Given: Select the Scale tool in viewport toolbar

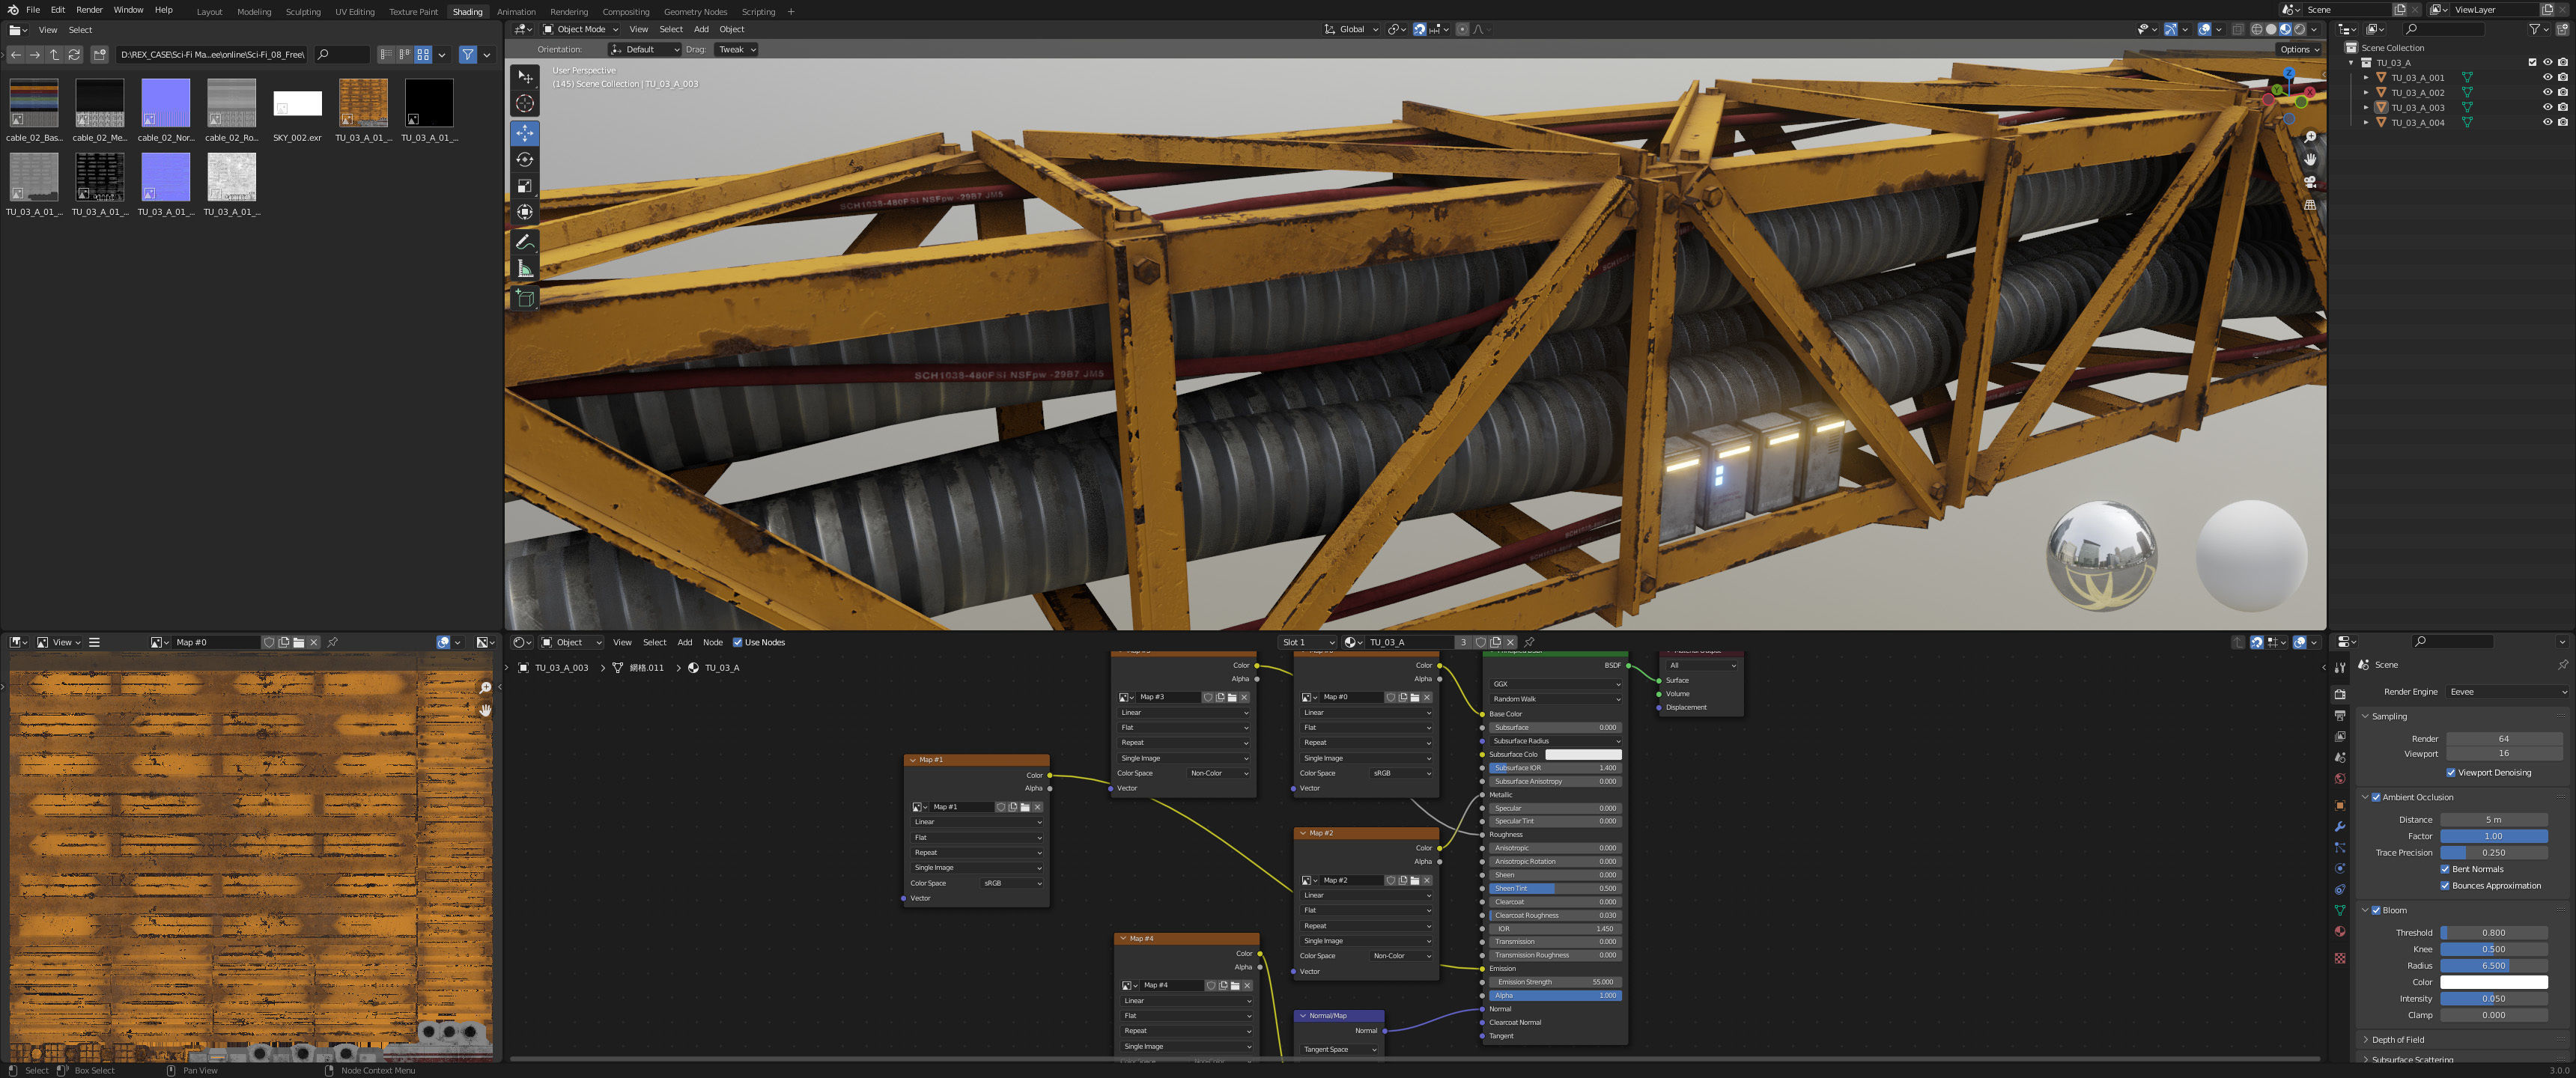Looking at the screenshot, I should 524,185.
